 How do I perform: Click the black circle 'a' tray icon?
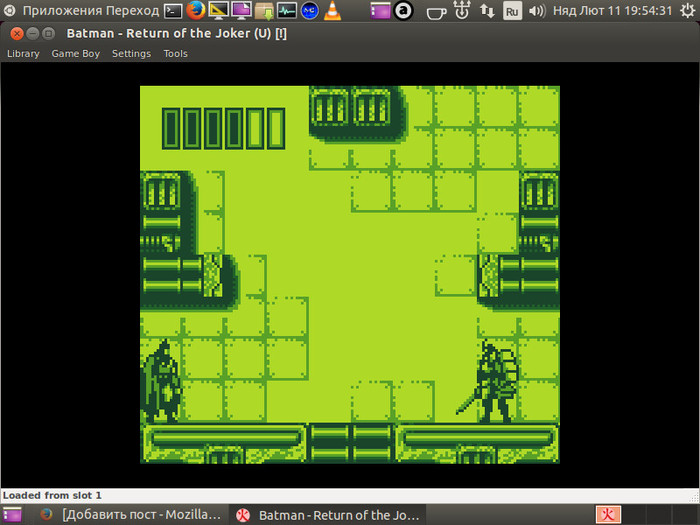point(404,11)
